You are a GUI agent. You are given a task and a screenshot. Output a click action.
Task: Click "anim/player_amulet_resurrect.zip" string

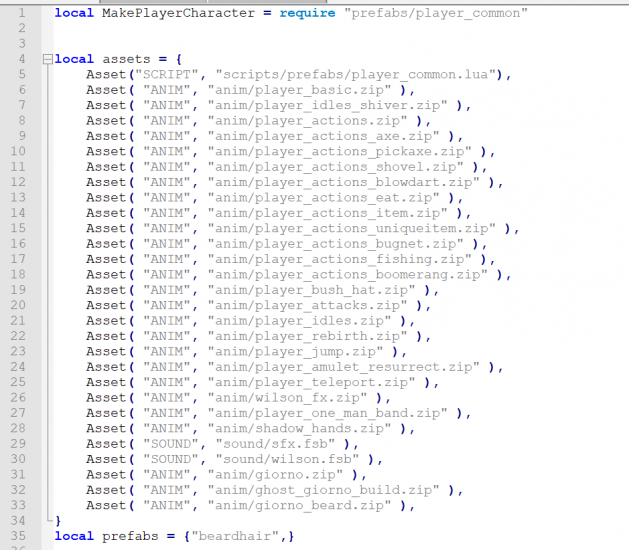[343, 367]
